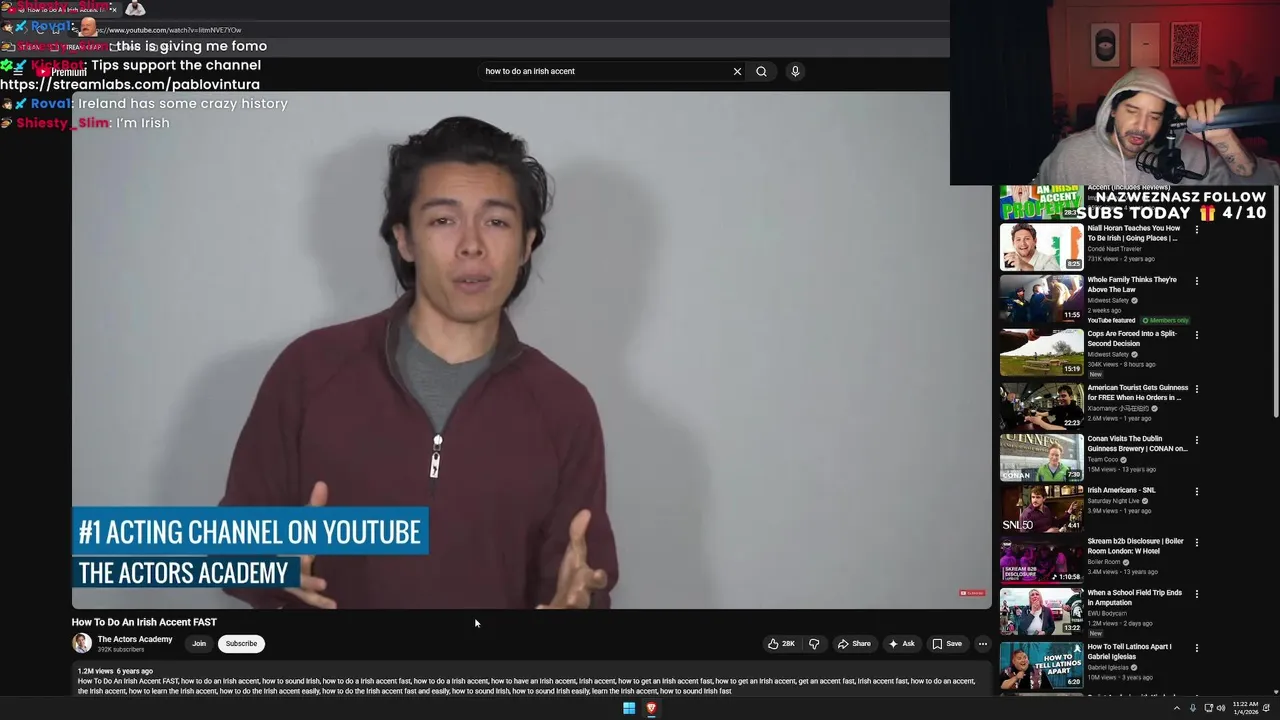Screen dimensions: 1280x720
Task: Open options for How To Tell Latinos Apart
Action: click(x=1196, y=648)
